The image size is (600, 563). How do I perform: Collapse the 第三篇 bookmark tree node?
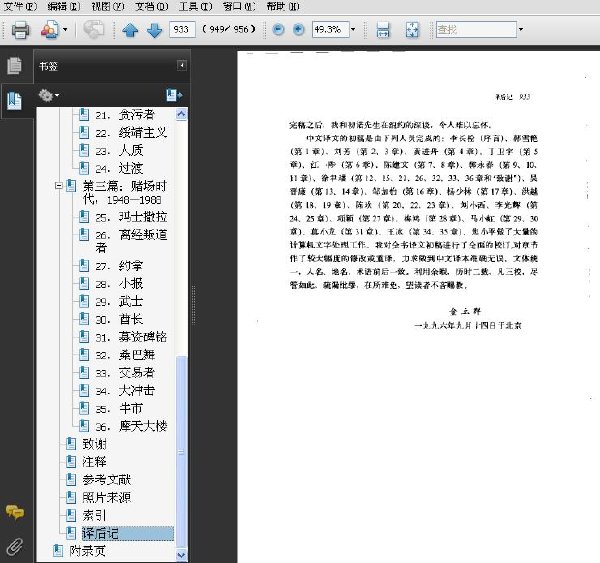58,186
